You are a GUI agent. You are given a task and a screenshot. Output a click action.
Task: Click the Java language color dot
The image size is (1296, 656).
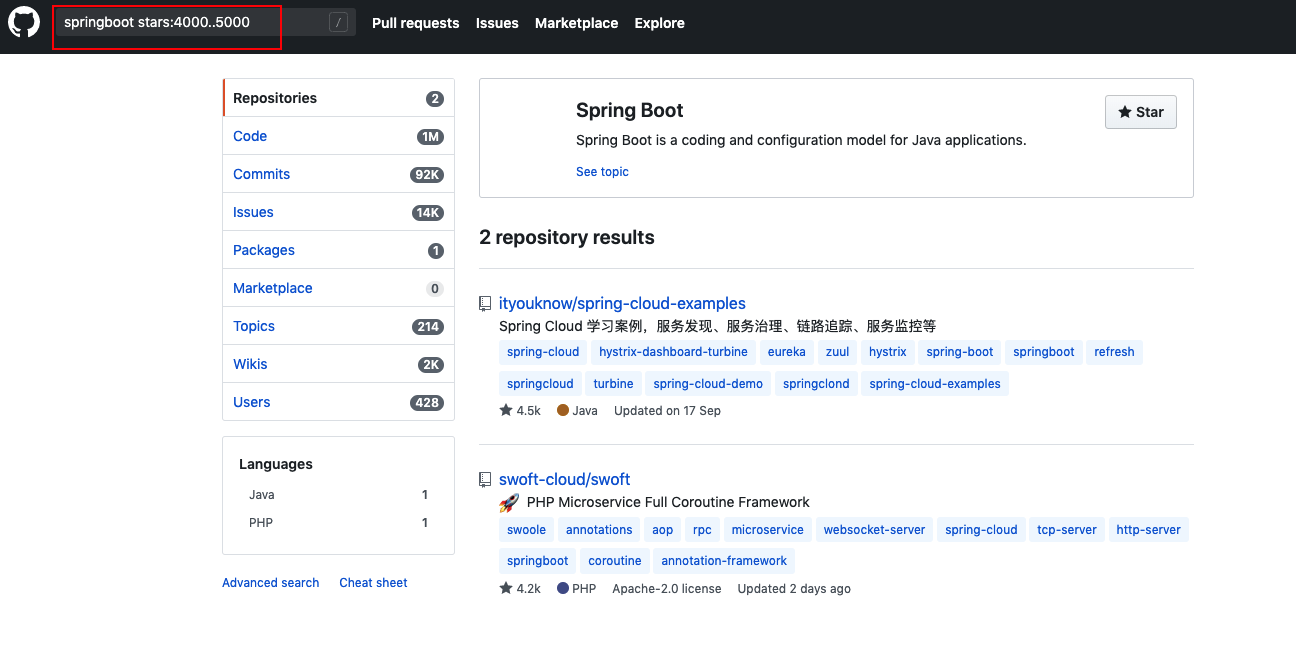[x=563, y=410]
